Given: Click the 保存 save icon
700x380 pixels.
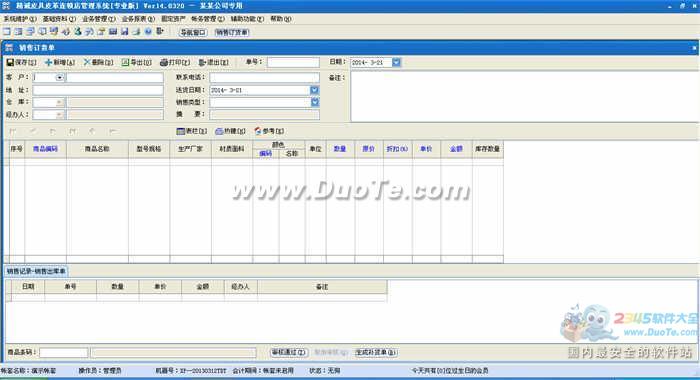Looking at the screenshot, I should point(10,63).
